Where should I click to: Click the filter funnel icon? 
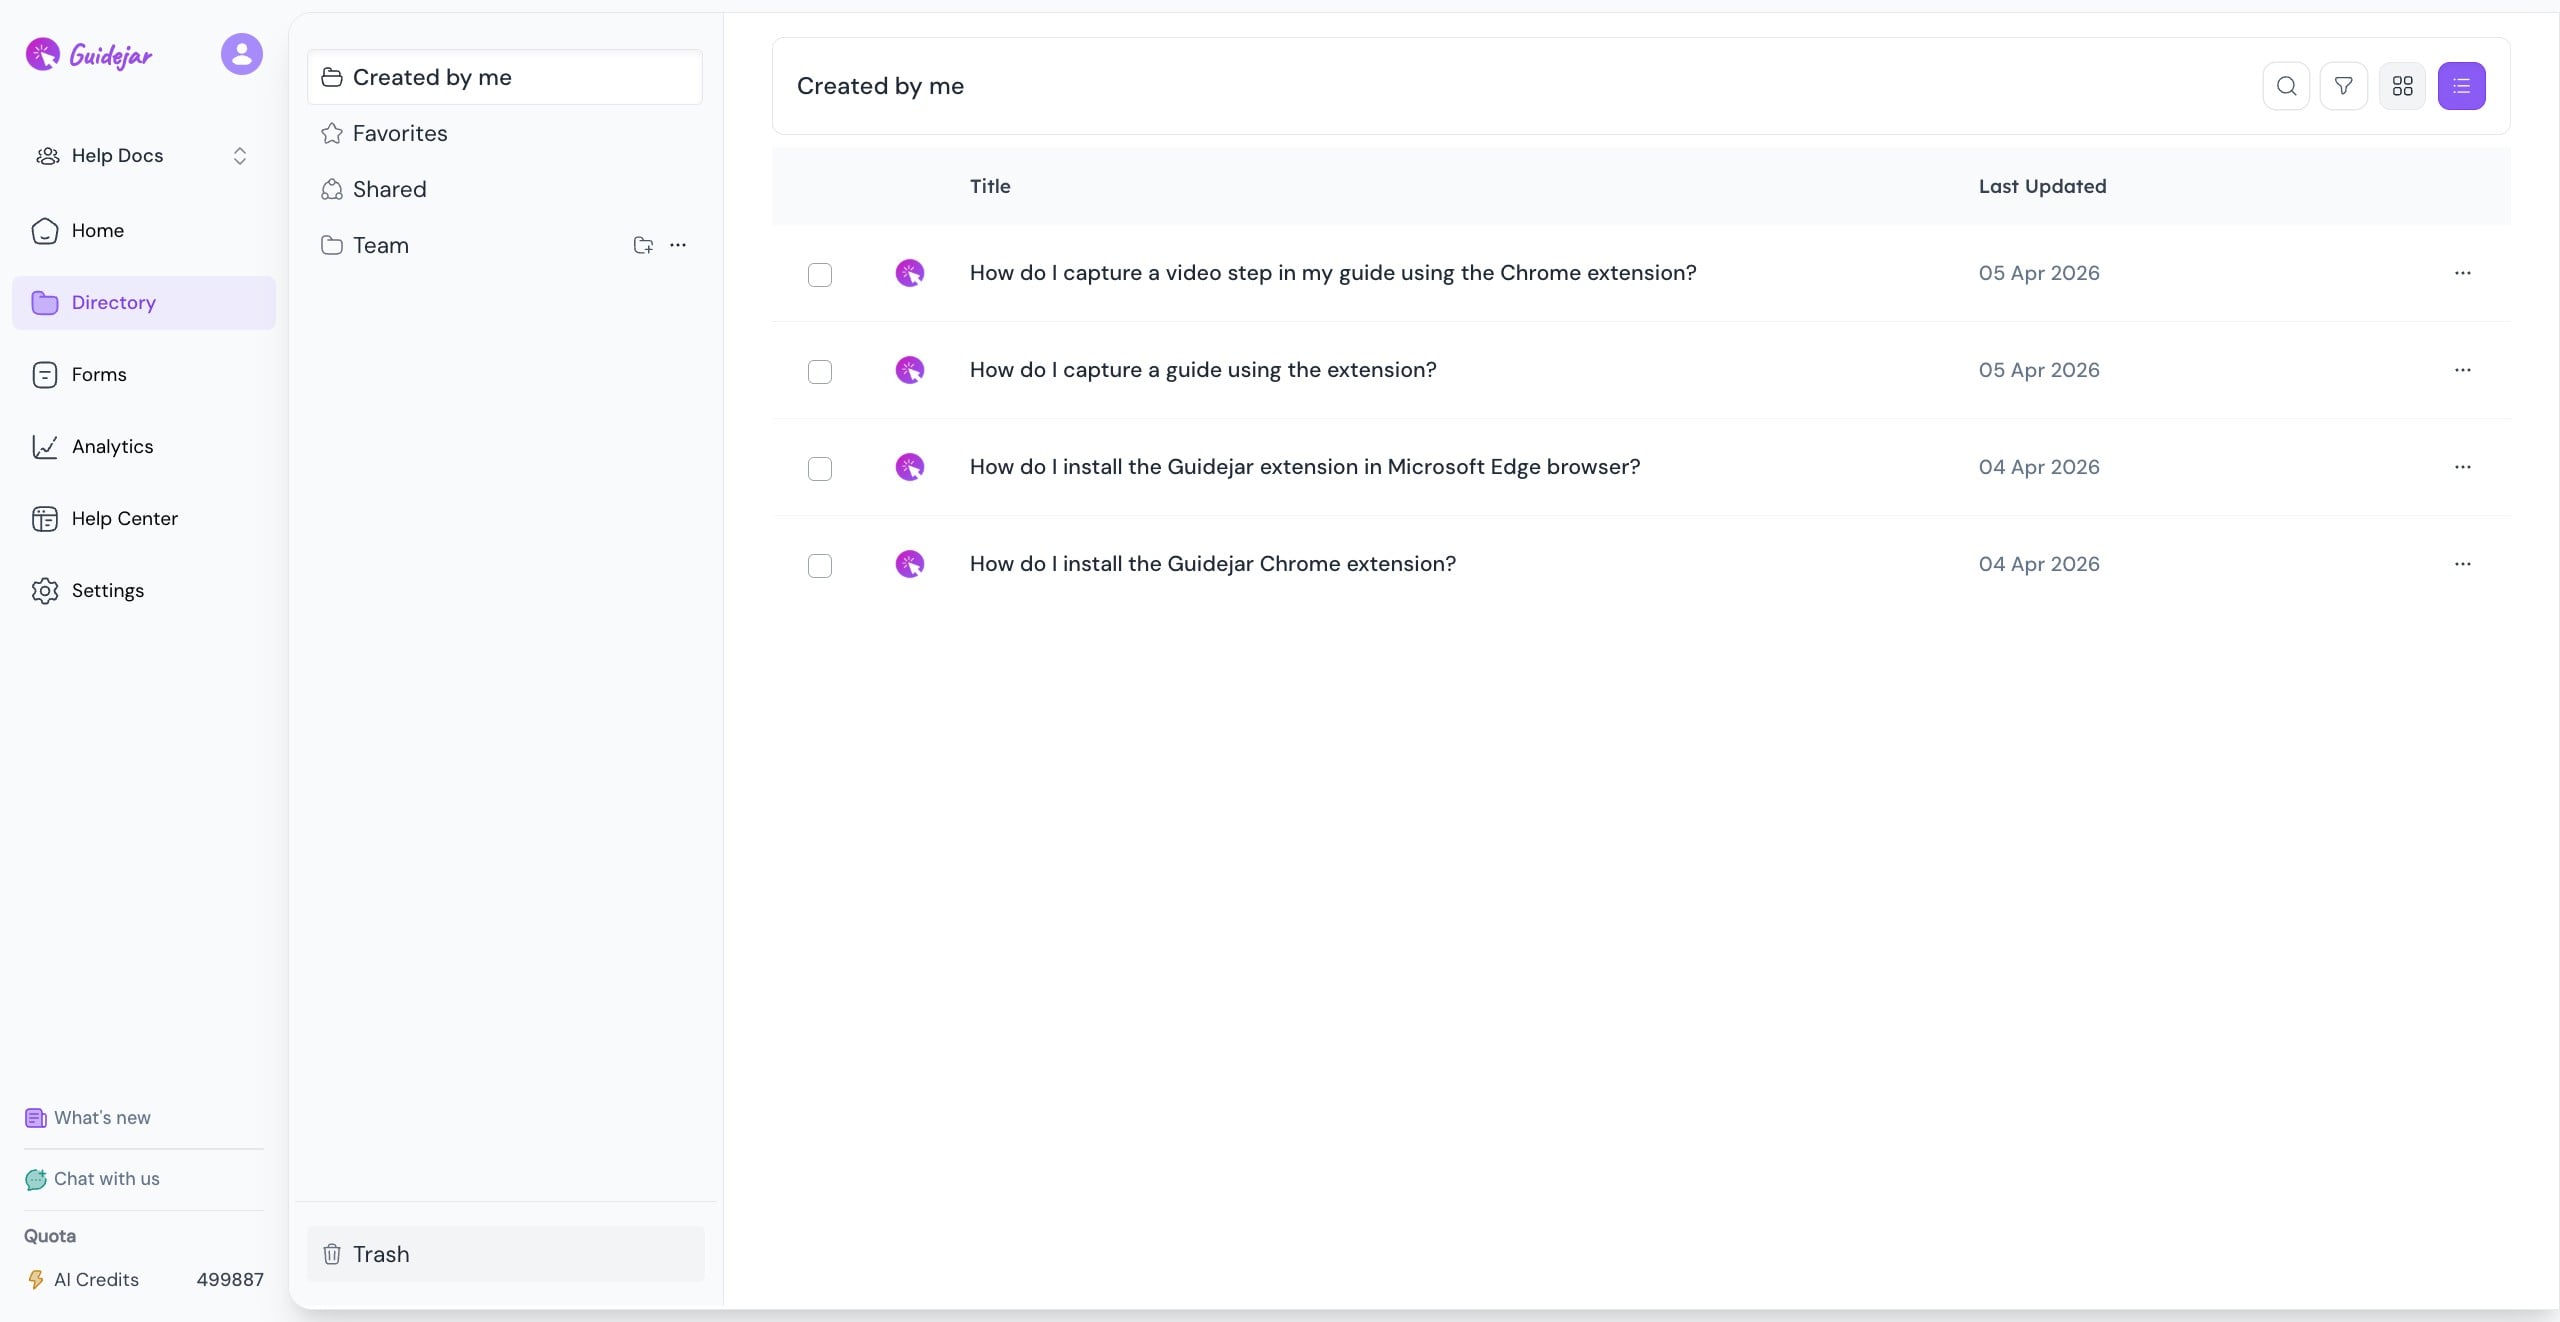(x=2343, y=86)
